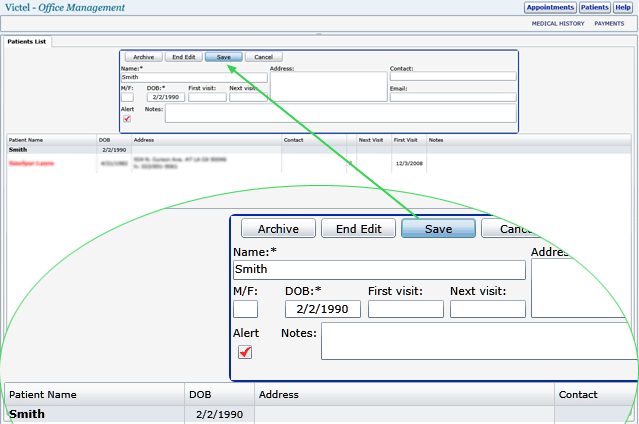Click the fully visible Cancel button

click(264, 57)
